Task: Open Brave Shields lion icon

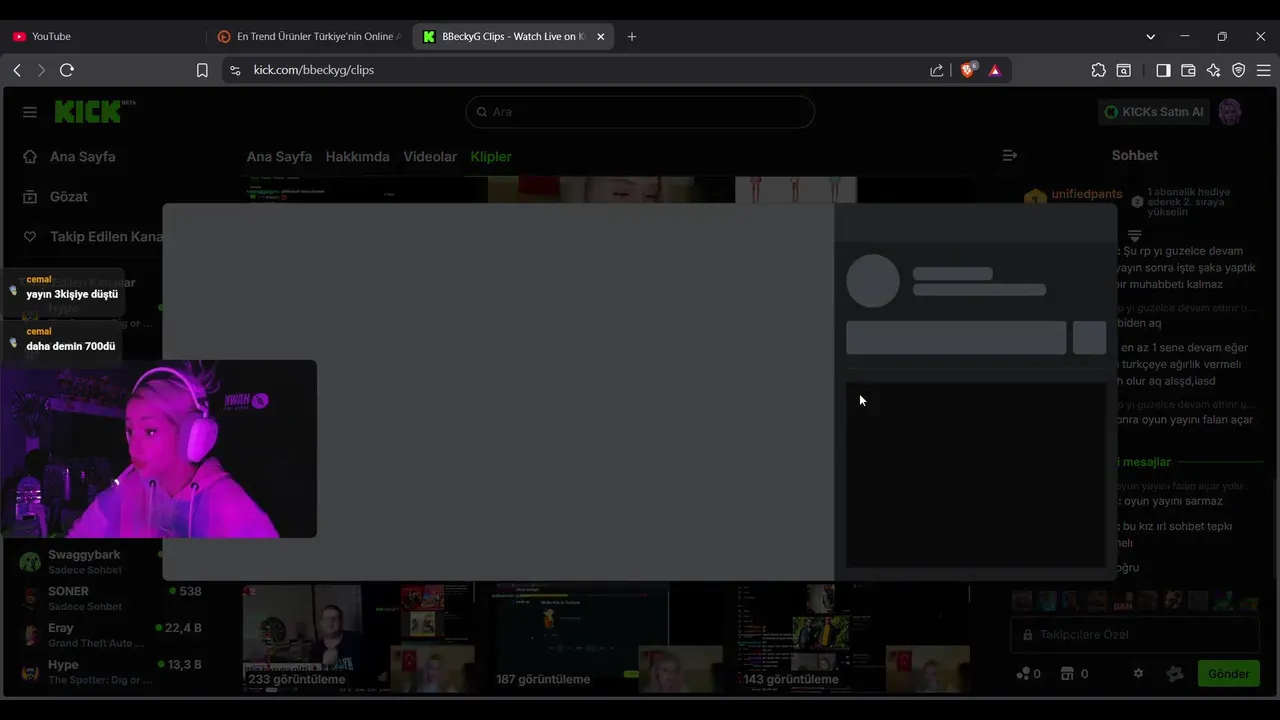Action: 967,70
